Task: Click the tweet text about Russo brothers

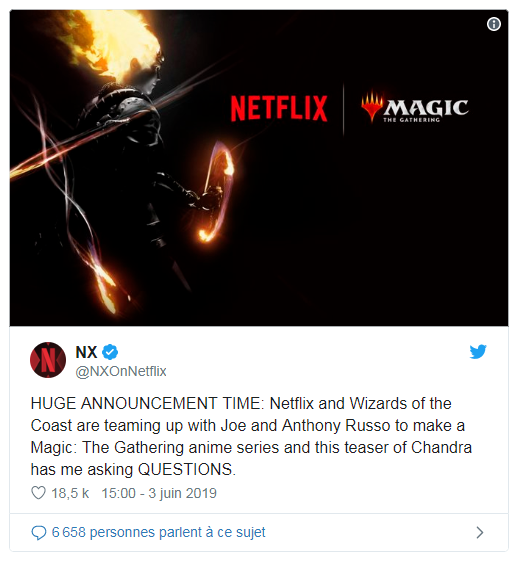Action: pos(251,436)
